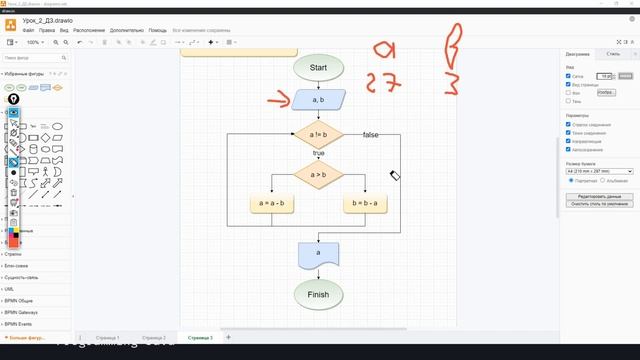Viewport: 640px width, 360px height.
Task: Click the zoom out magnifier icon
Action: pos(66,42)
